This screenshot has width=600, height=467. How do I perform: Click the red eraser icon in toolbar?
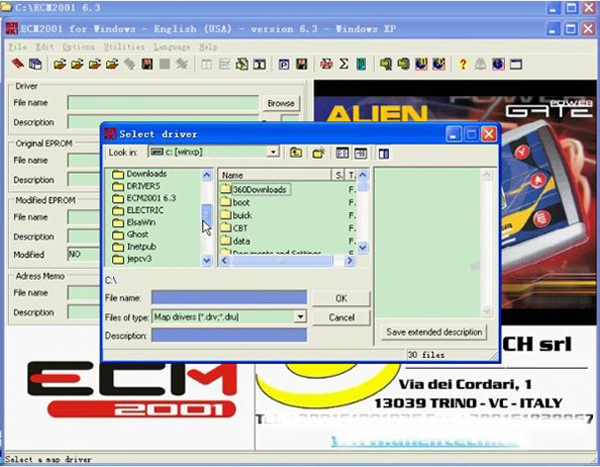pos(18,64)
